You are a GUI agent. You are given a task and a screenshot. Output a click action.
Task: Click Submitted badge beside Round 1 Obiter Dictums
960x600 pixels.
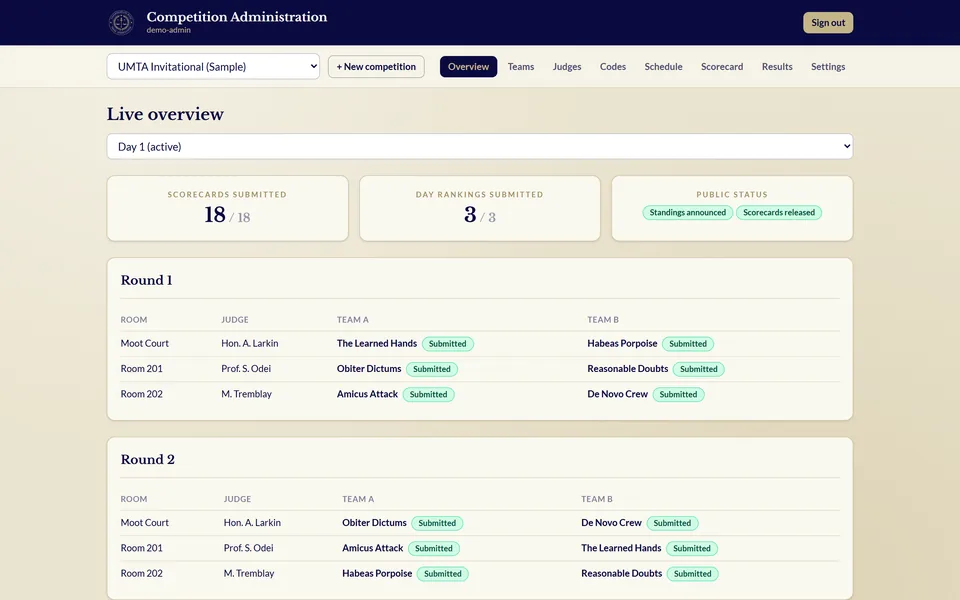432,369
